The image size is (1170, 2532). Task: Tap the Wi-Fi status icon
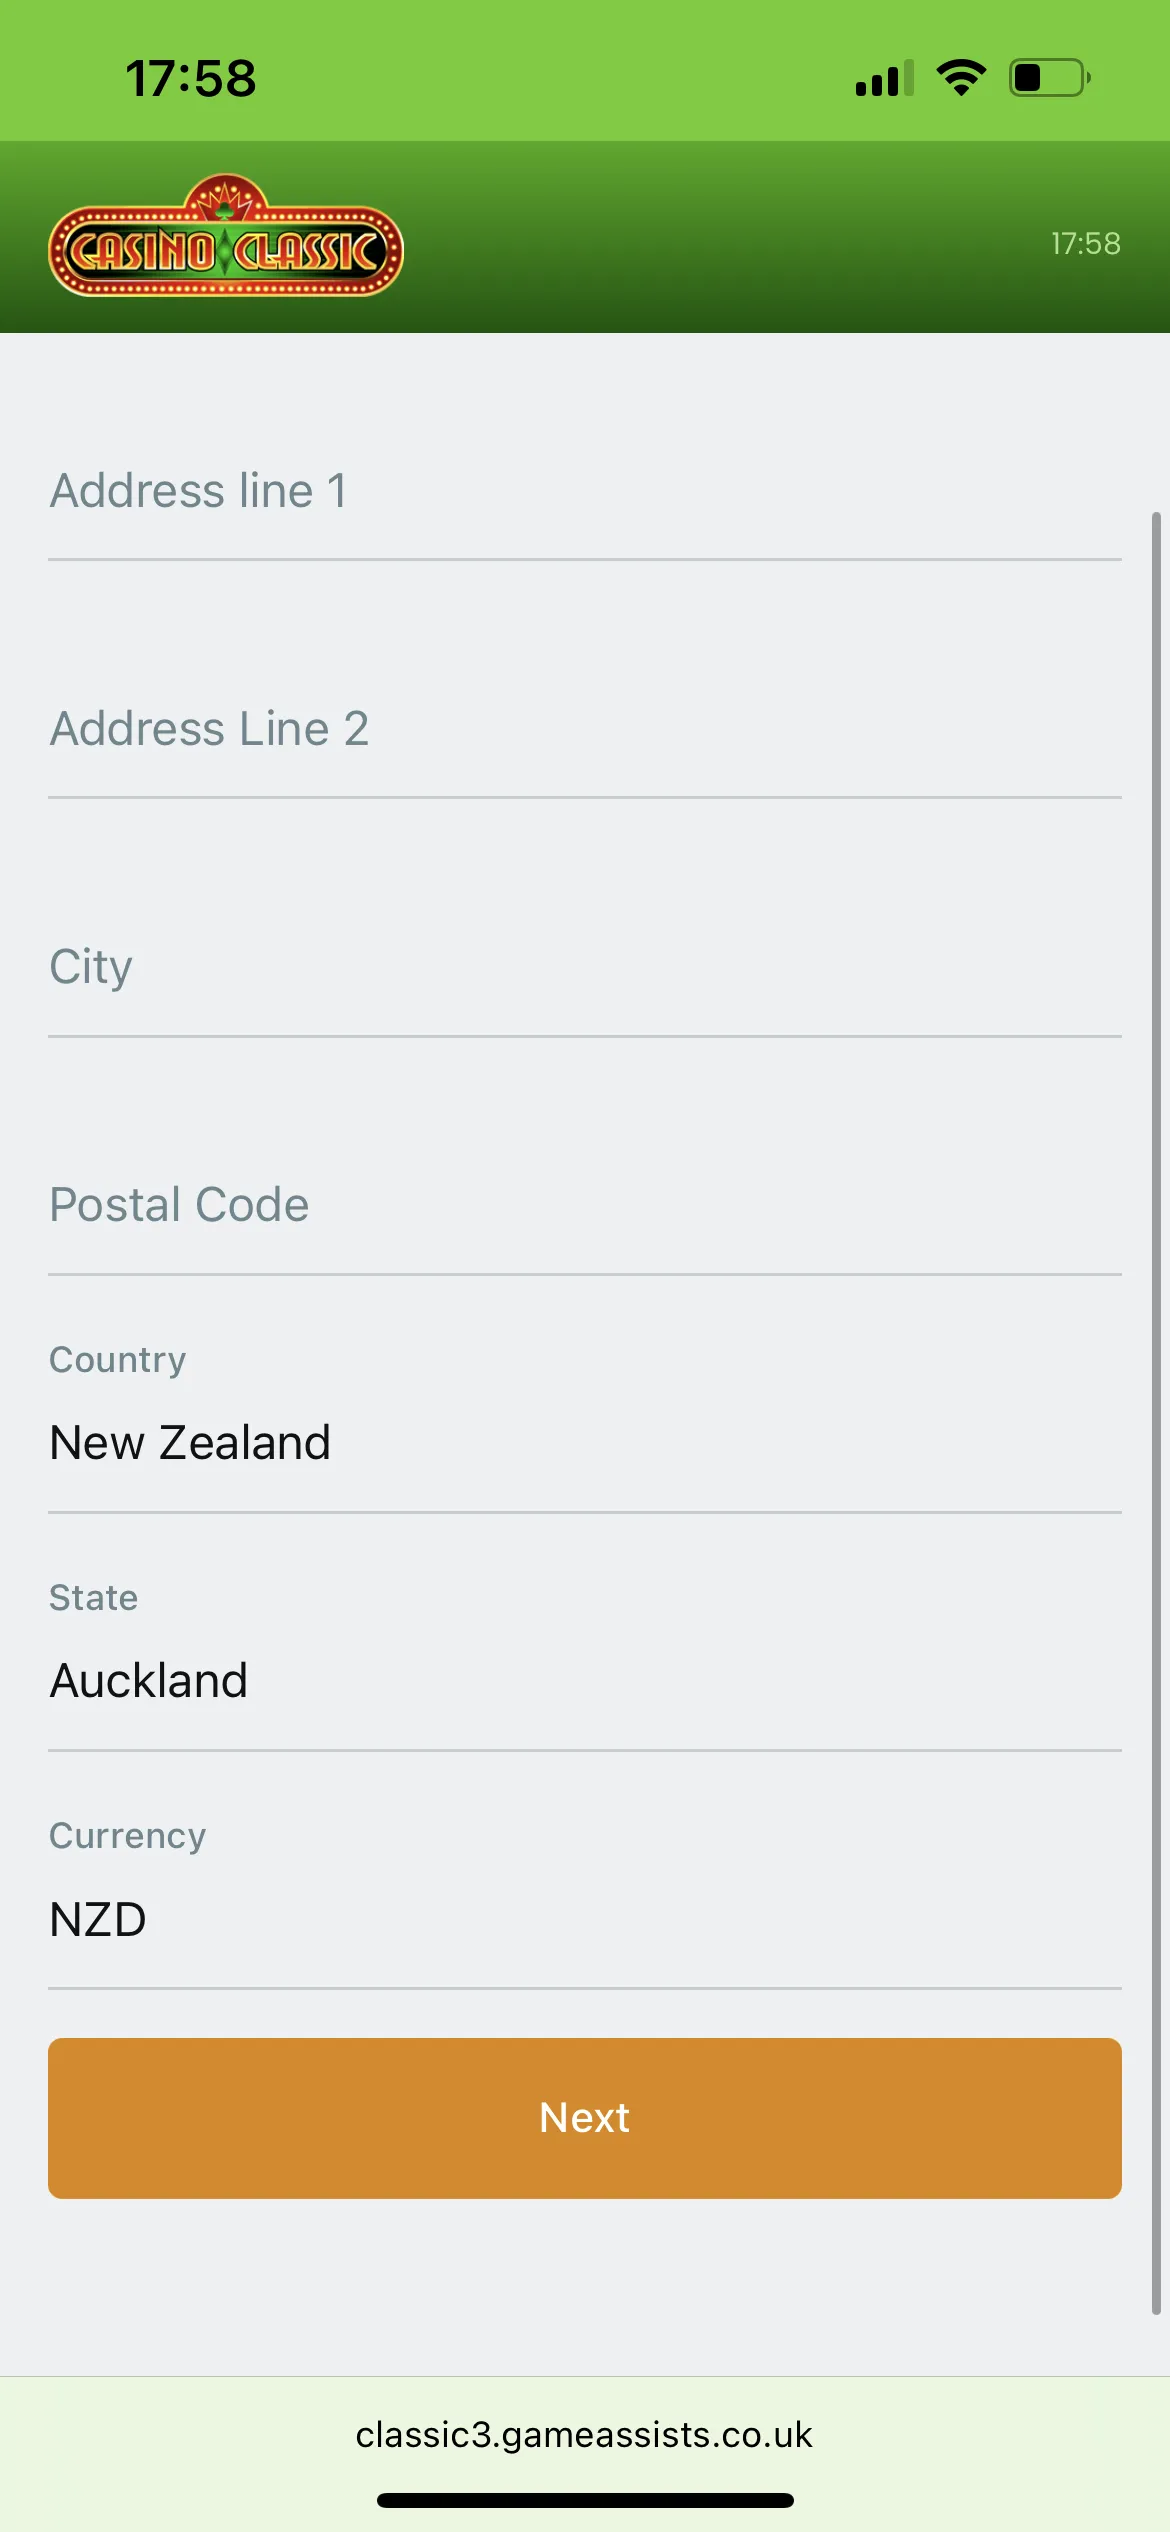click(x=961, y=77)
